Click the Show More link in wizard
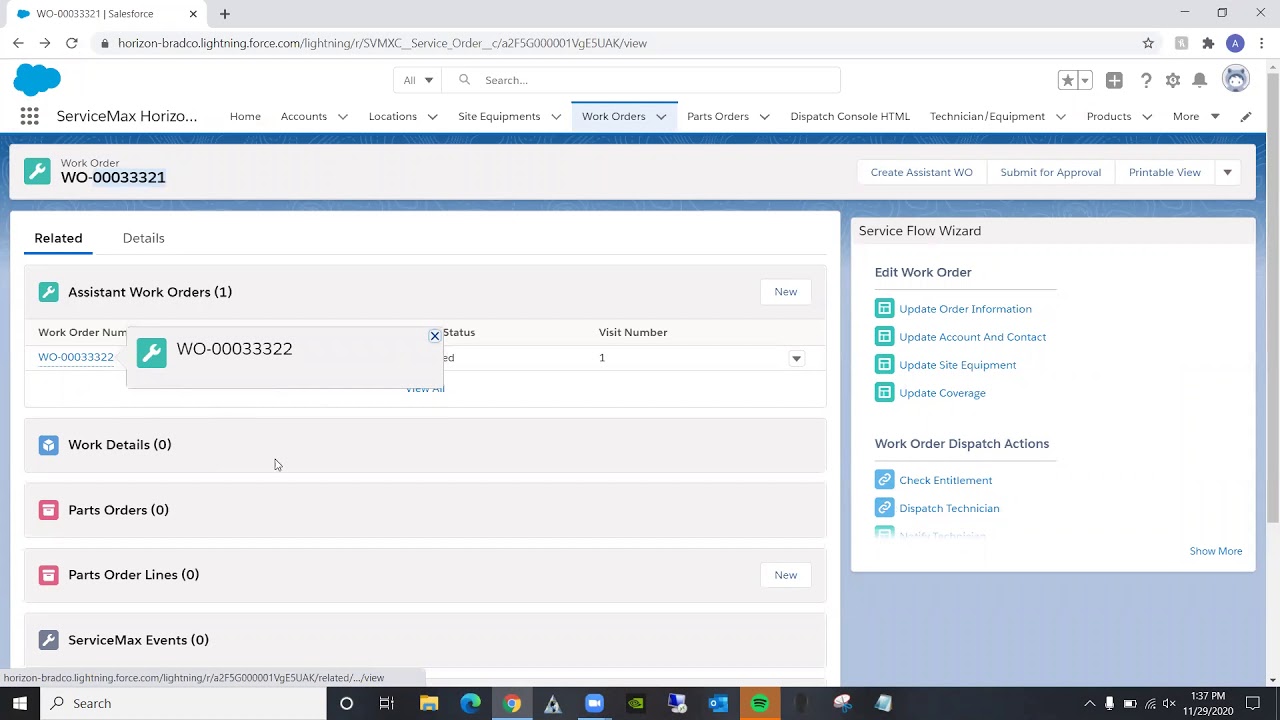Image resolution: width=1280 pixels, height=720 pixels. (1215, 551)
